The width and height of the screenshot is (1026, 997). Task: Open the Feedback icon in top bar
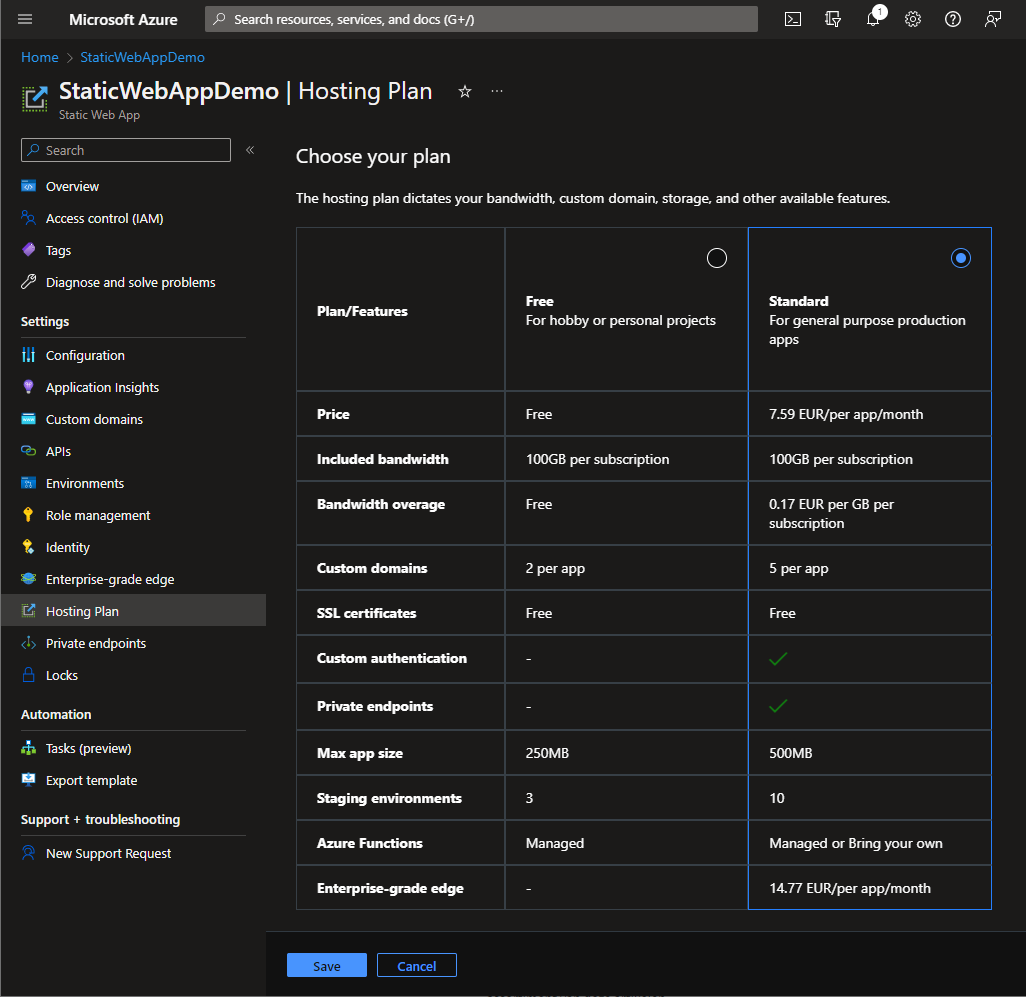993,19
